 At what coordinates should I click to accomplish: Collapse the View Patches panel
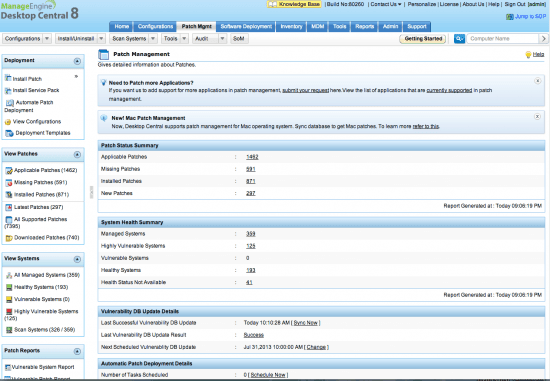coord(77,155)
